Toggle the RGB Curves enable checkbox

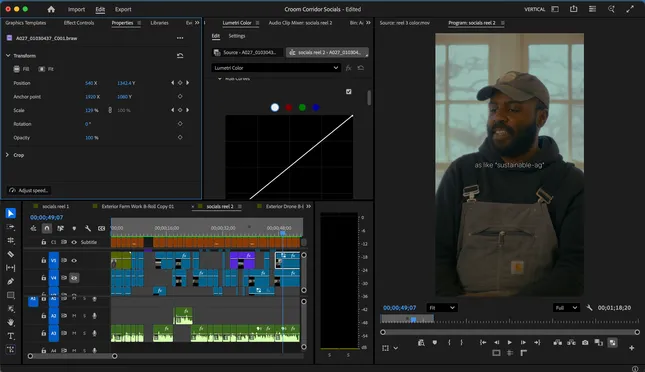pos(349,91)
